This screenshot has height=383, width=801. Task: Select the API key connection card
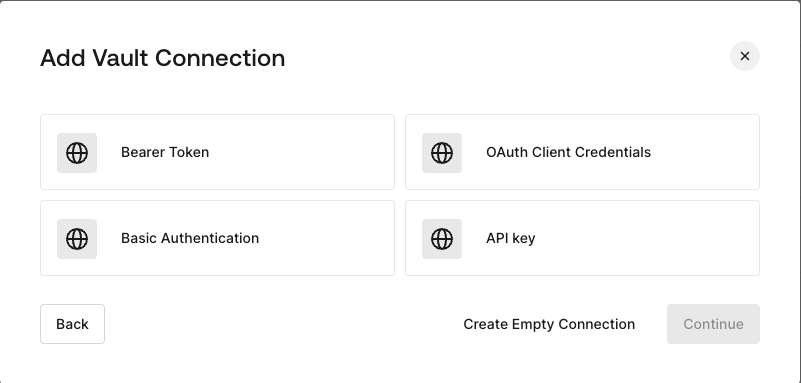(582, 238)
